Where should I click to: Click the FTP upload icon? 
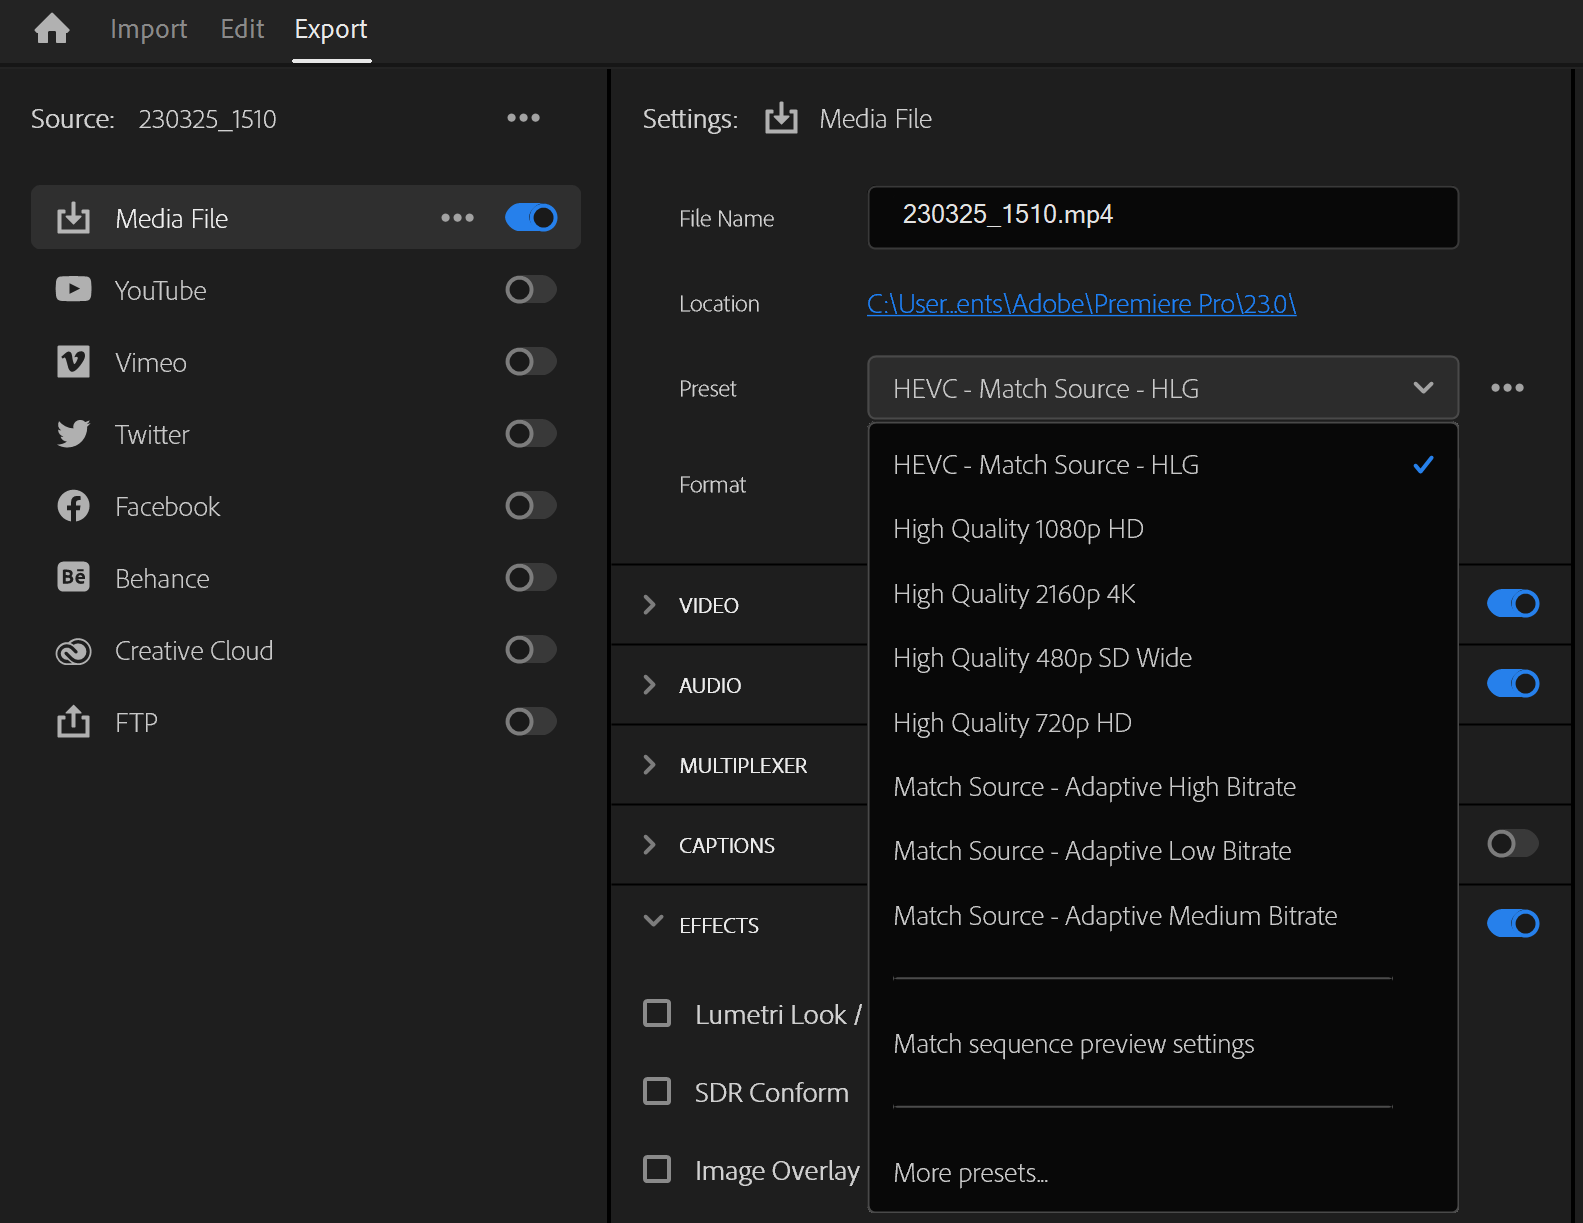pyautogui.click(x=73, y=722)
